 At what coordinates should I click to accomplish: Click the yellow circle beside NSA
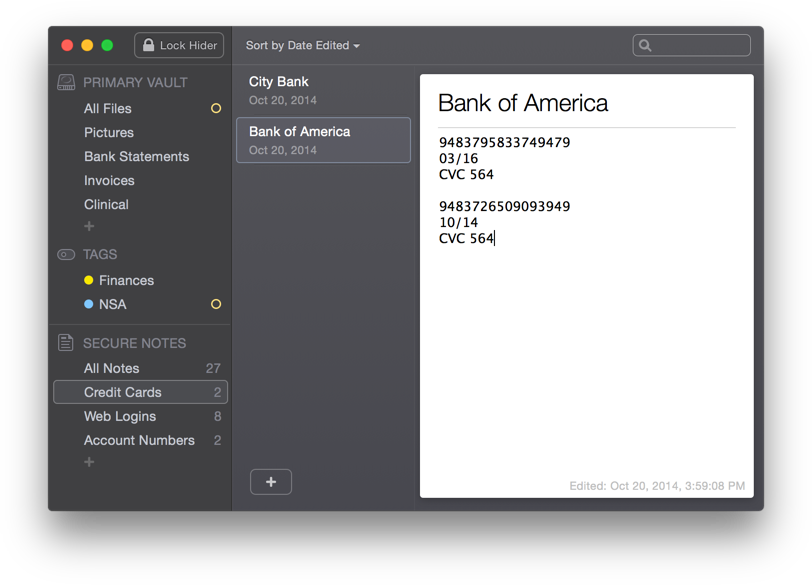(216, 304)
